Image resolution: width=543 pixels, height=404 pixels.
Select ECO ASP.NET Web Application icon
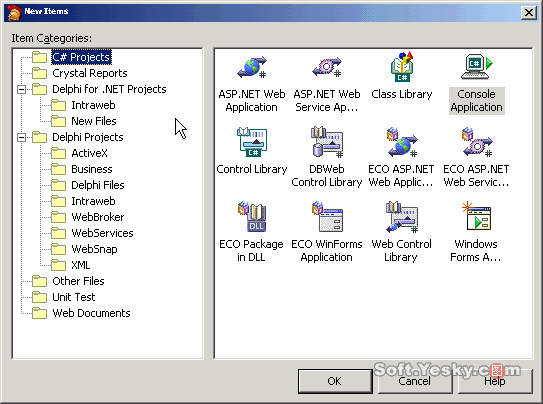click(x=402, y=142)
